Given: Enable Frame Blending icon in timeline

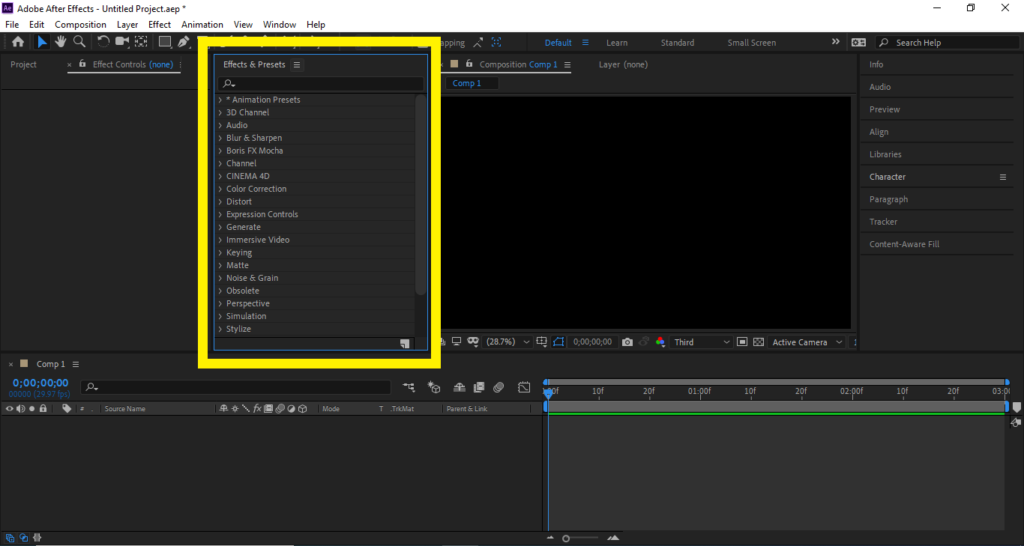Looking at the screenshot, I should tap(479, 387).
